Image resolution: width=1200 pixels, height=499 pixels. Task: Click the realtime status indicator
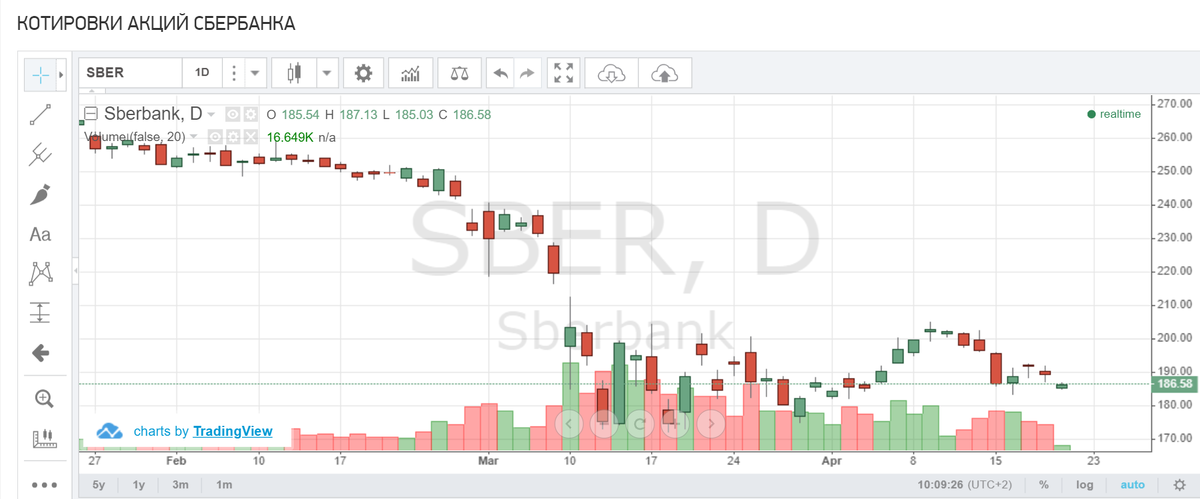point(1114,114)
